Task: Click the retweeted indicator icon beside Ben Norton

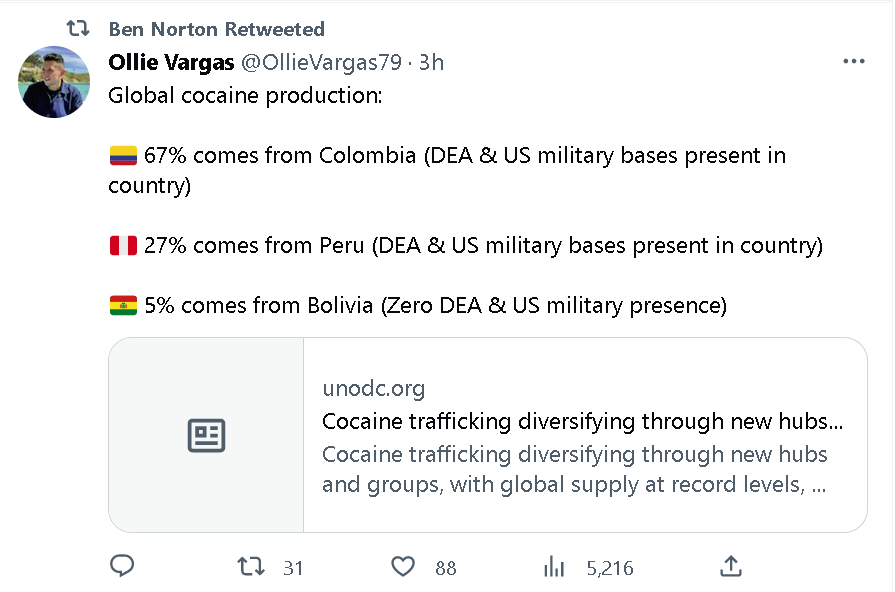Action: pyautogui.click(x=78, y=28)
